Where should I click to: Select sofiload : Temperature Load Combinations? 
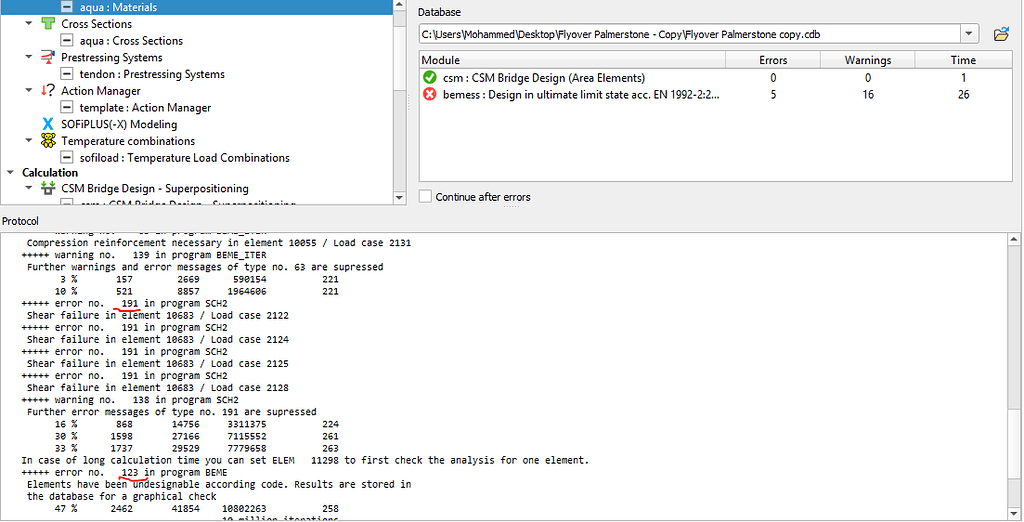click(184, 158)
